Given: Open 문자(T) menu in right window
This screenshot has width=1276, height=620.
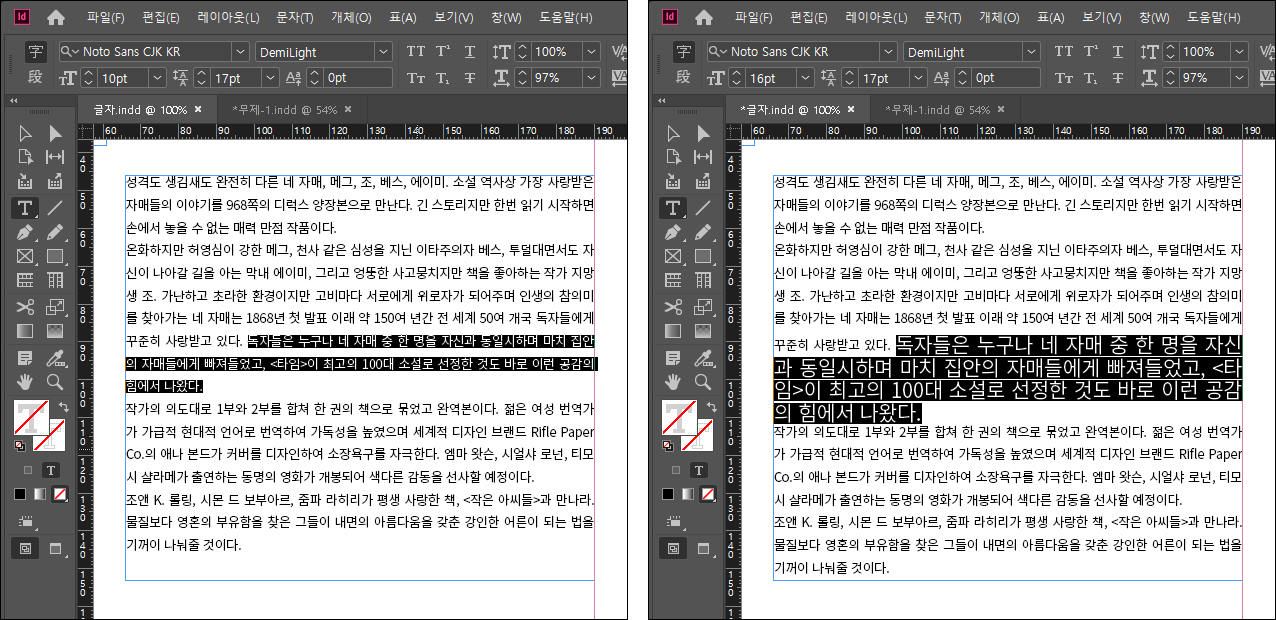Looking at the screenshot, I should point(943,18).
